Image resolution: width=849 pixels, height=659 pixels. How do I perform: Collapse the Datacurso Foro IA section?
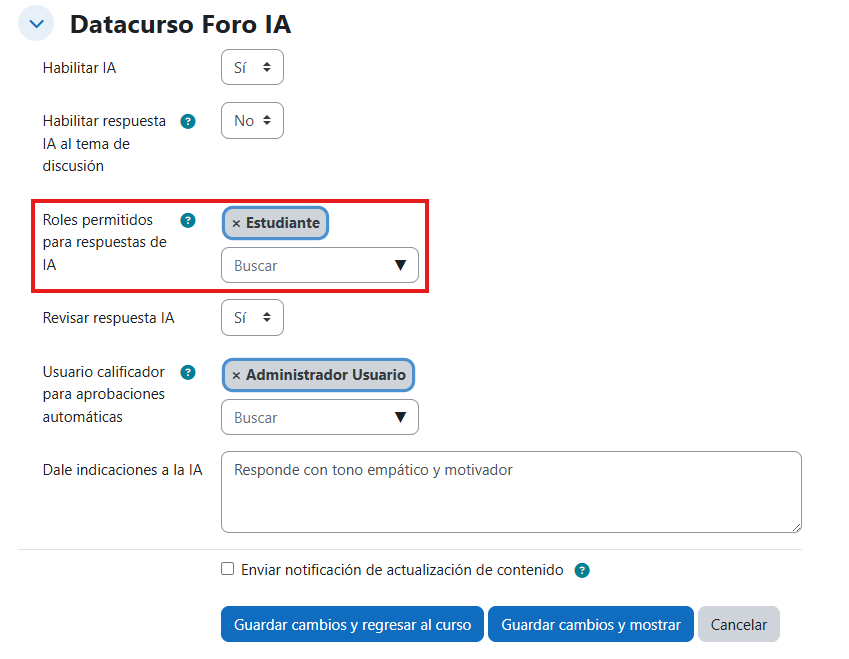click(35, 22)
